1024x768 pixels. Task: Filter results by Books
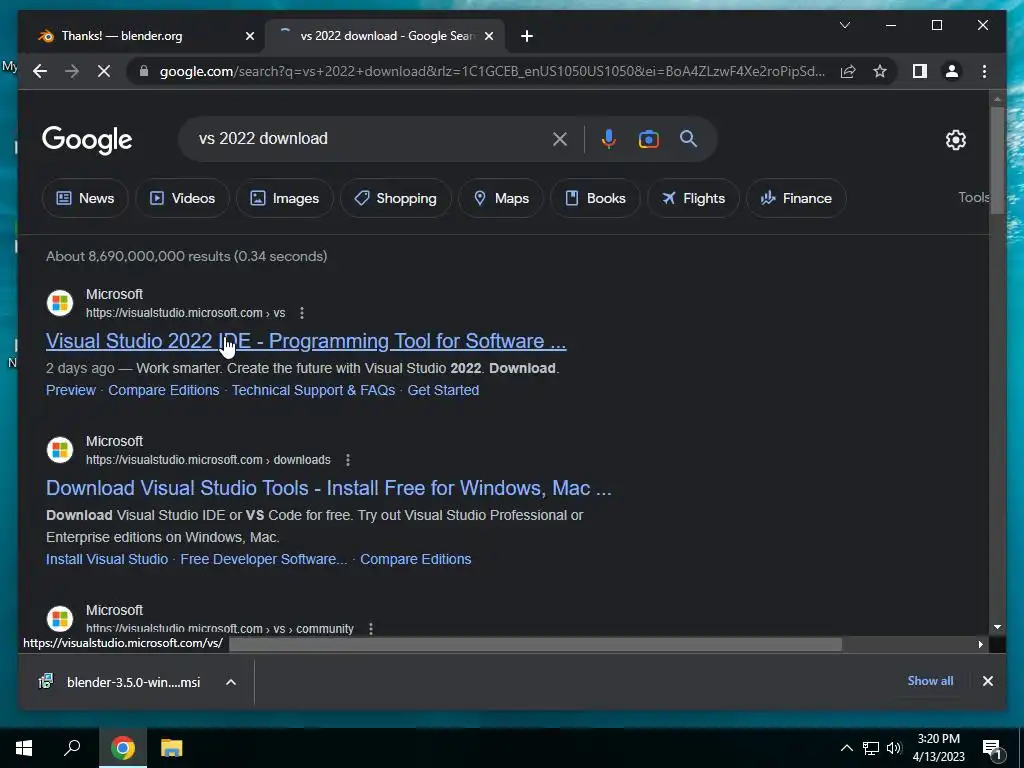click(595, 198)
